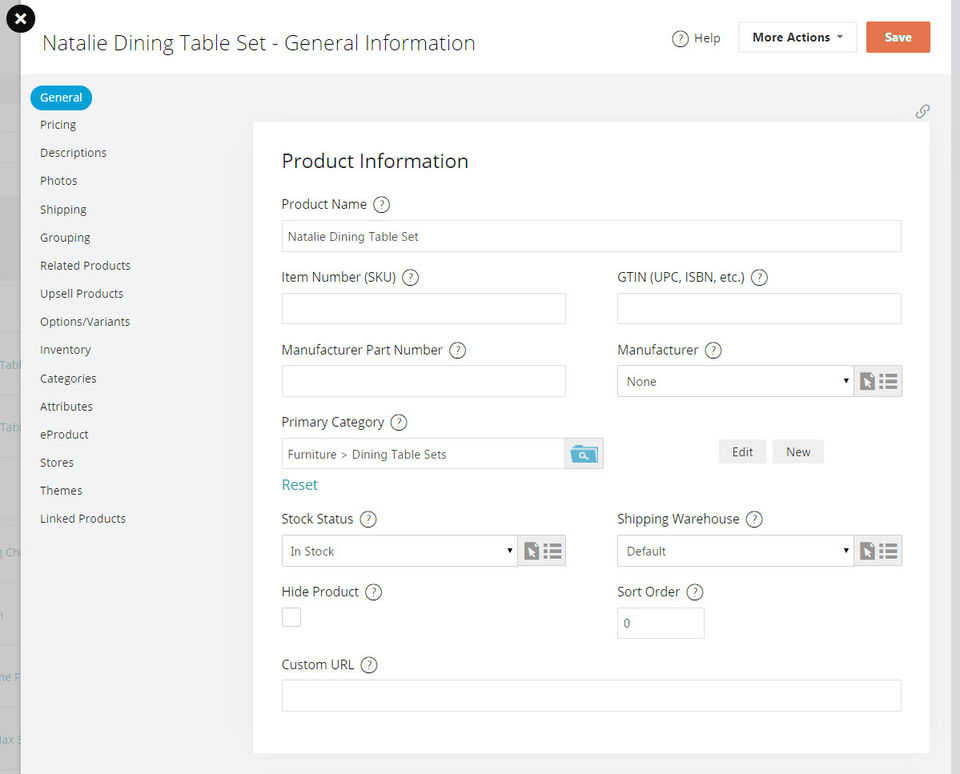This screenshot has height=774, width=960.
Task: Expand the Manufacturer dropdown showing None
Action: (x=735, y=381)
